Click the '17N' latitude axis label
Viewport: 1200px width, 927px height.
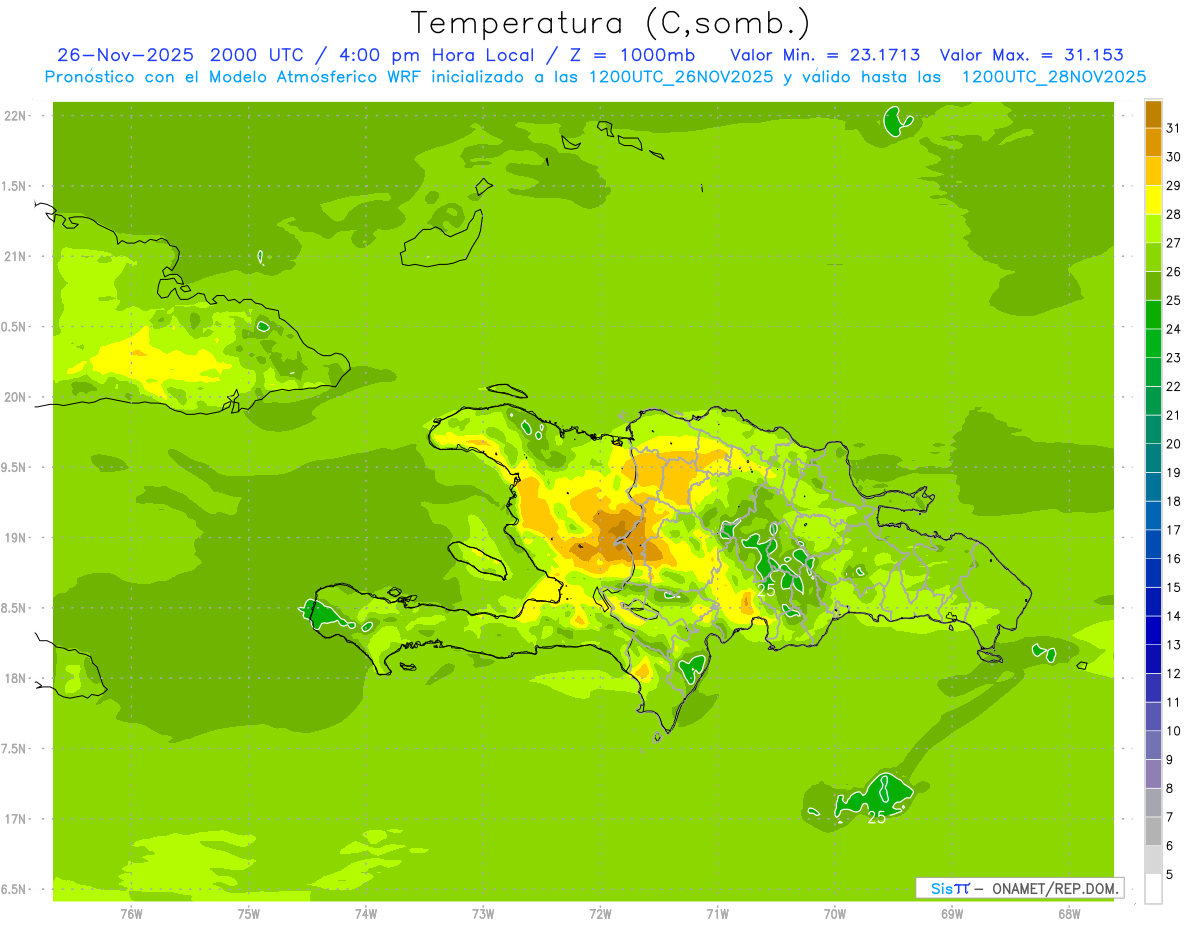click(x=15, y=819)
